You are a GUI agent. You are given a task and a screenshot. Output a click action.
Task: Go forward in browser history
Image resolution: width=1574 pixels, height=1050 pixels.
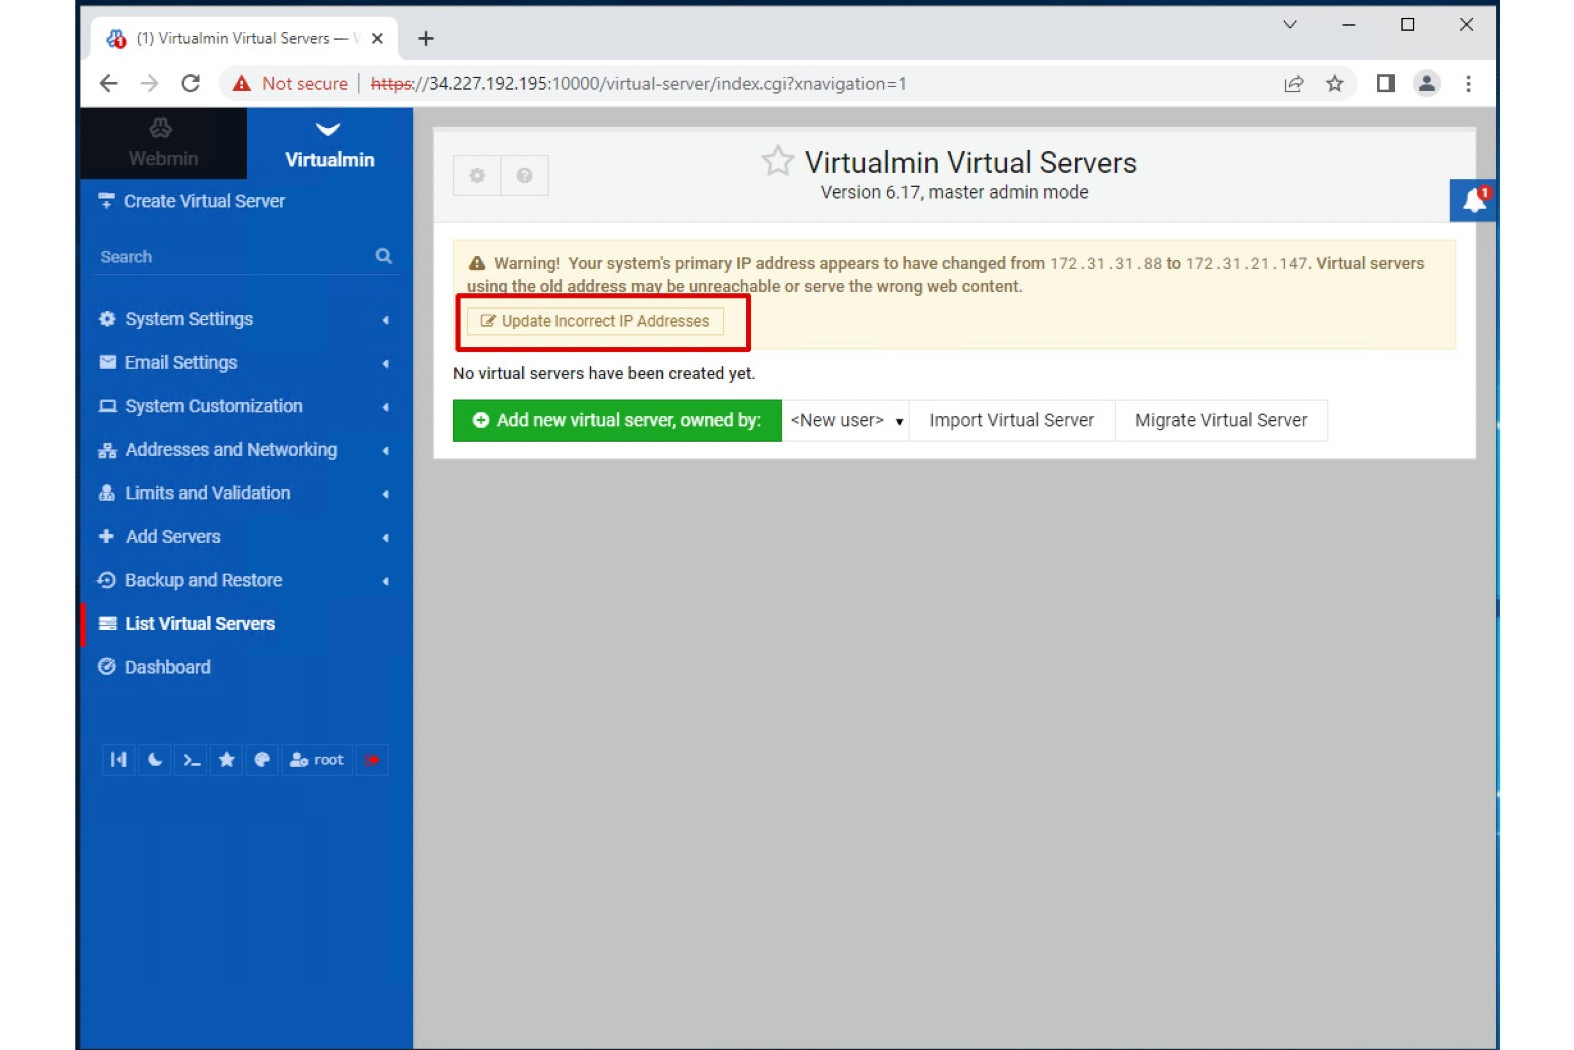pyautogui.click(x=150, y=84)
